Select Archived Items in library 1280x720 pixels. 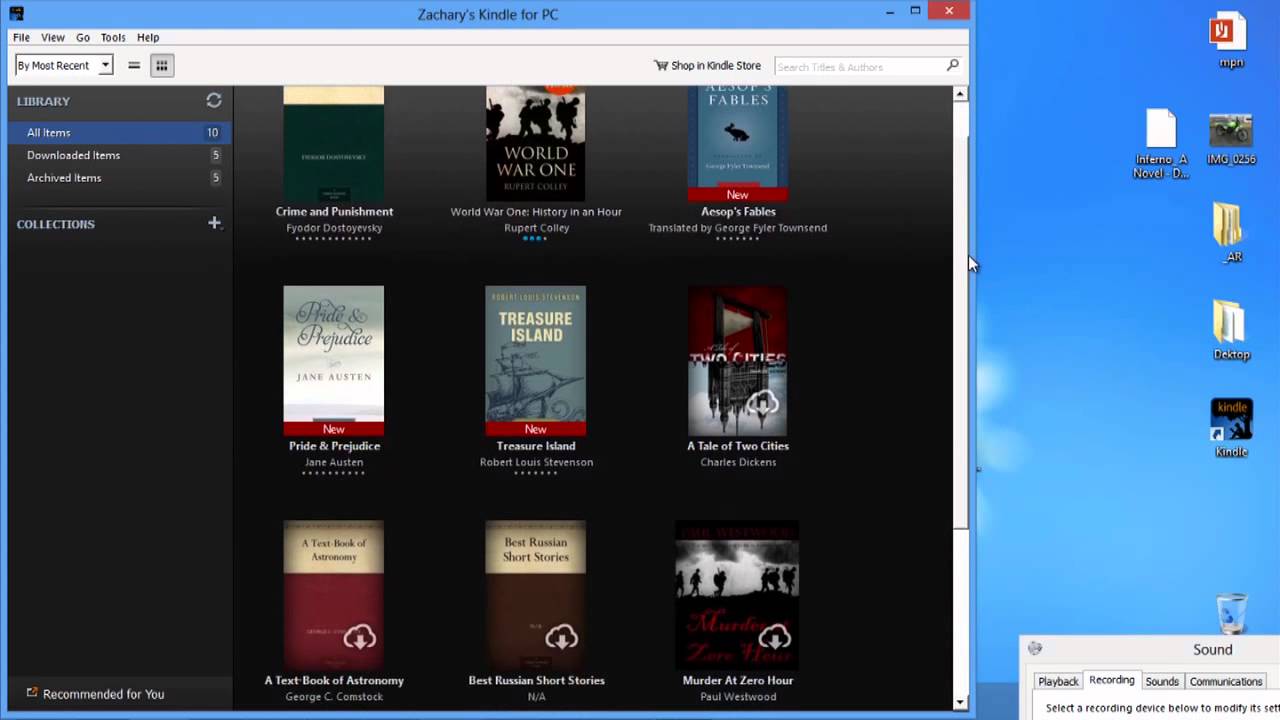pos(120,178)
